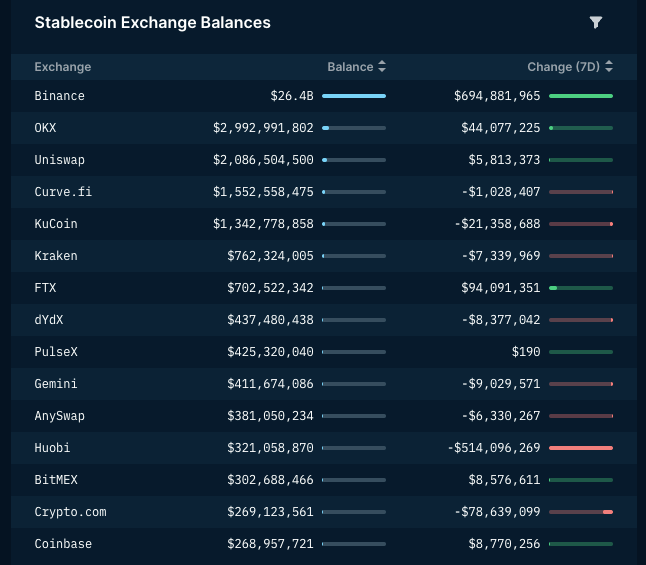Select the Coinbase exchange name
646x565 pixels.
click(x=62, y=544)
